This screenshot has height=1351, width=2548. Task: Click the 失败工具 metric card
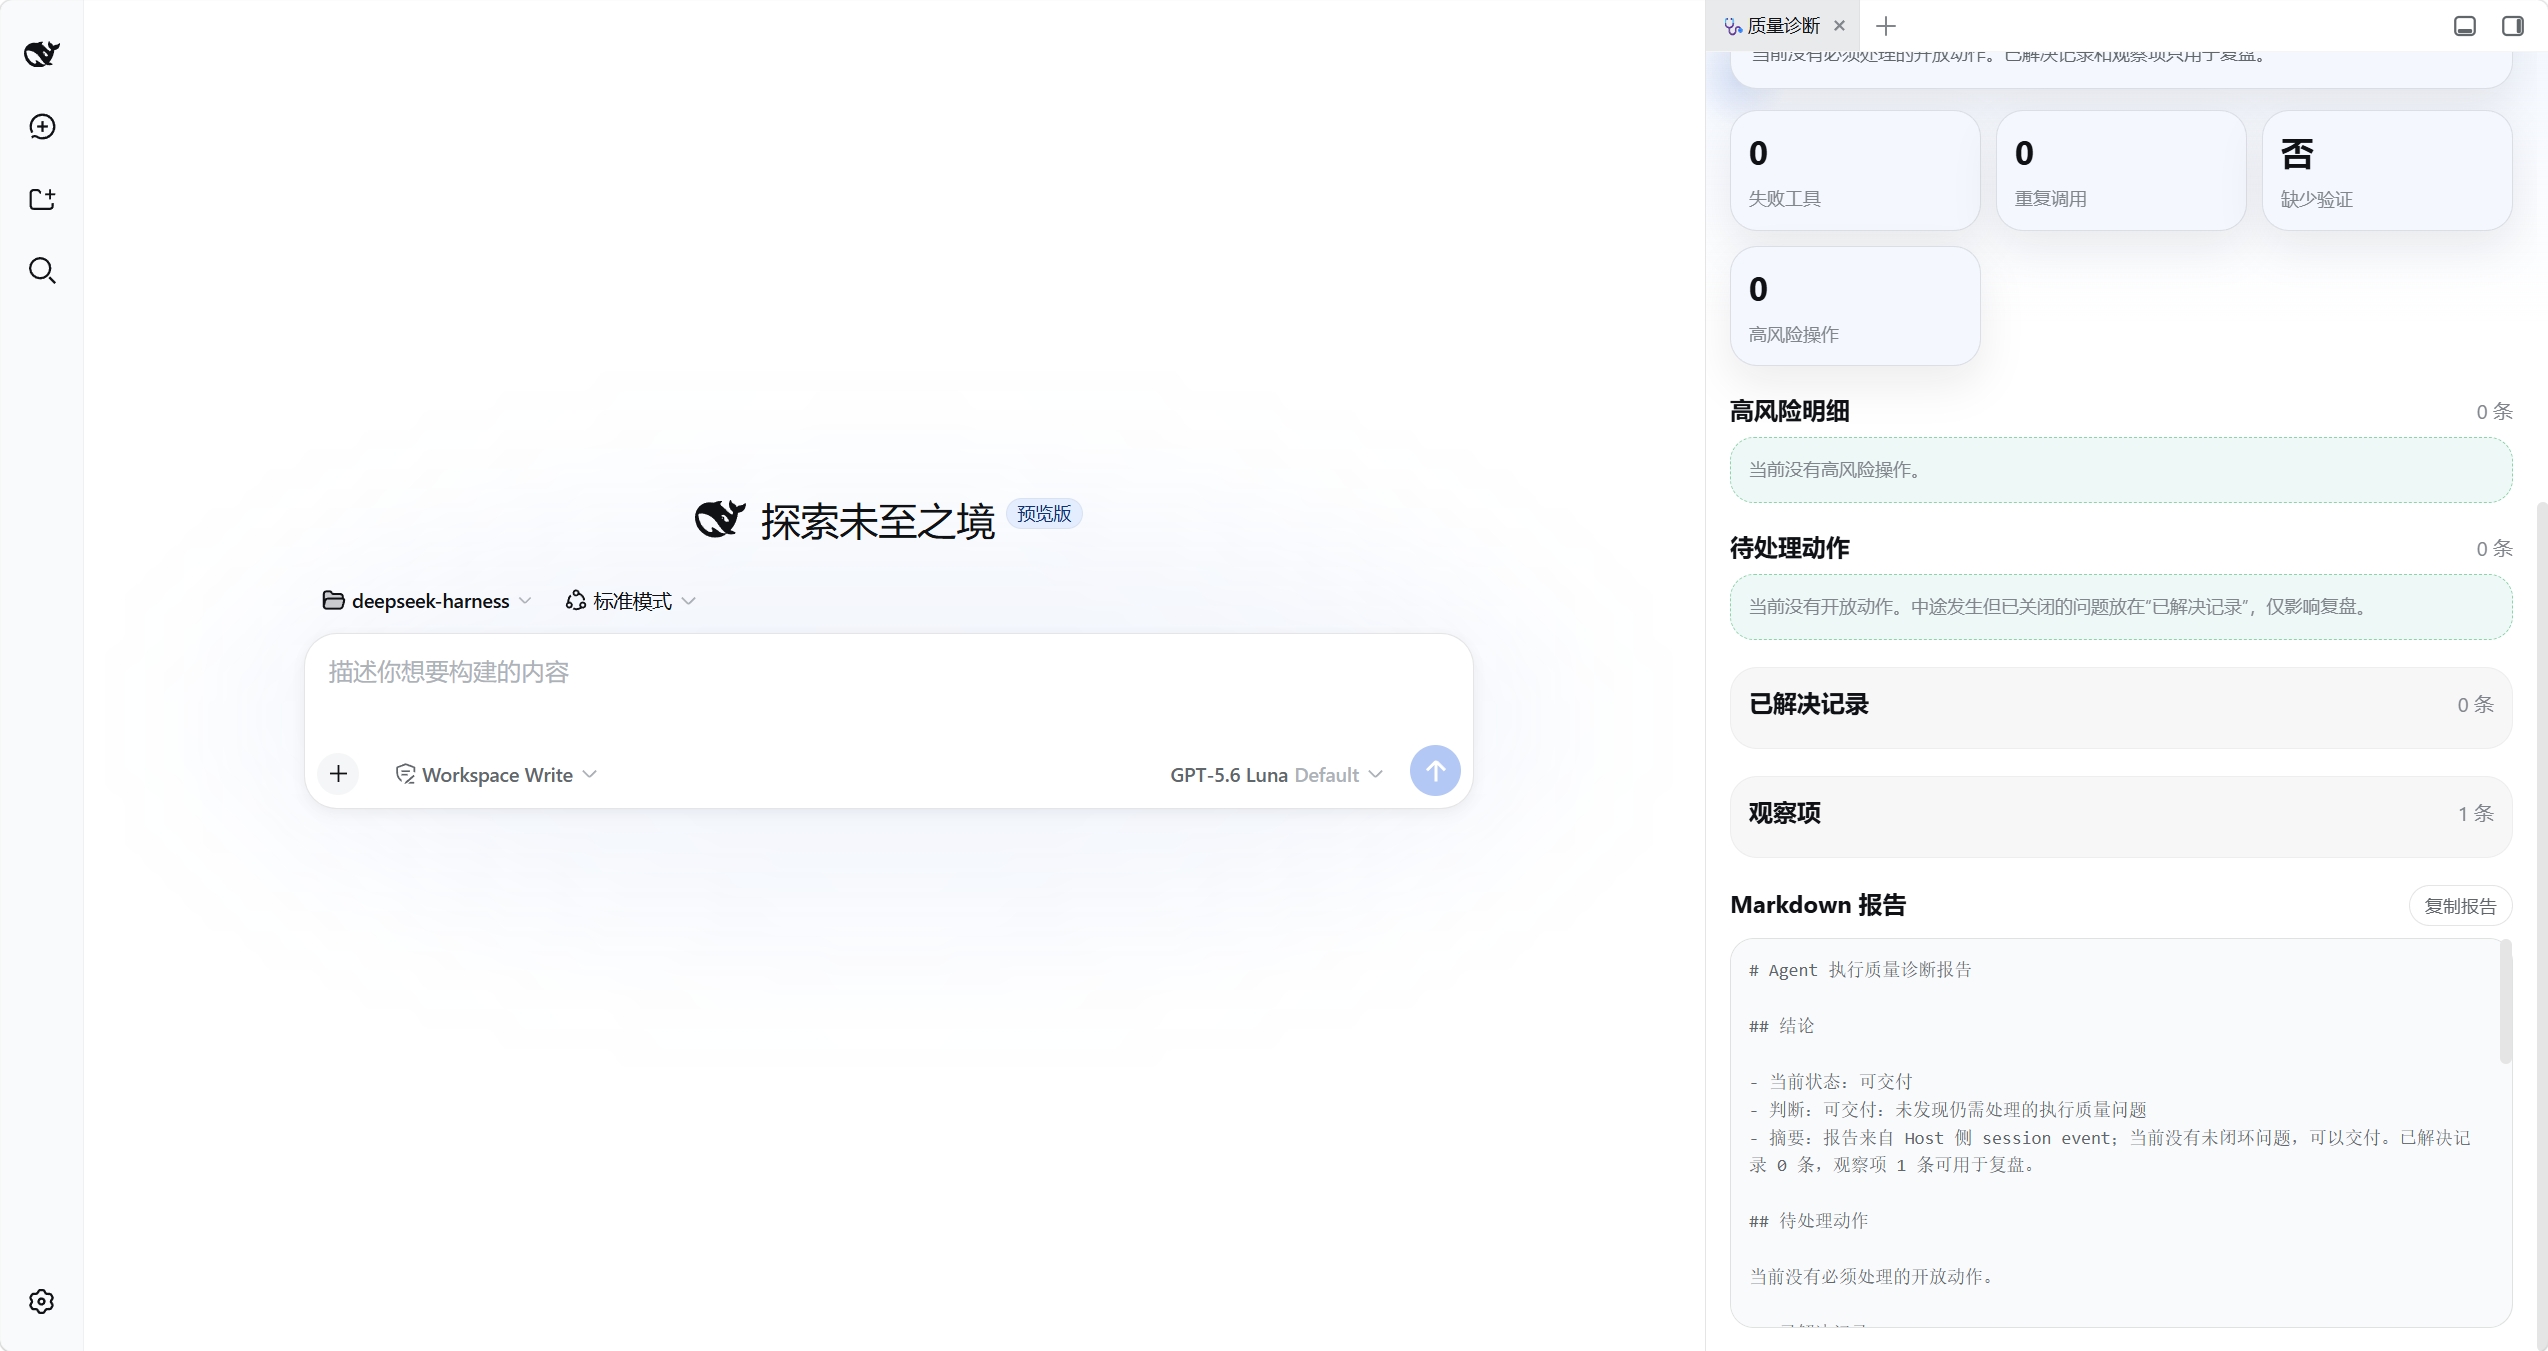pyautogui.click(x=1855, y=170)
